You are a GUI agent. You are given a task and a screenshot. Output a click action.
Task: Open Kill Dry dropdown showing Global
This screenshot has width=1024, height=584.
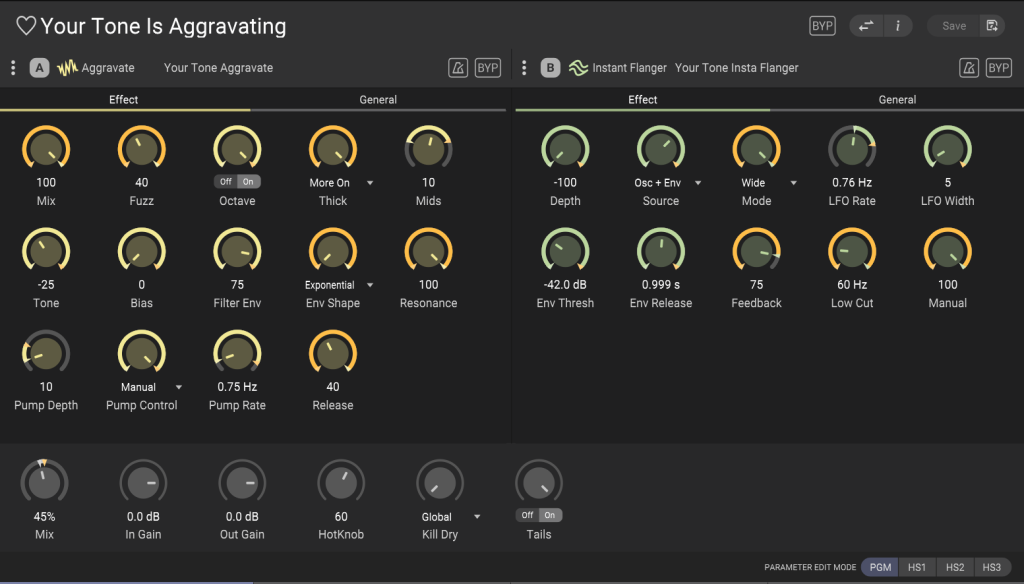coord(450,517)
